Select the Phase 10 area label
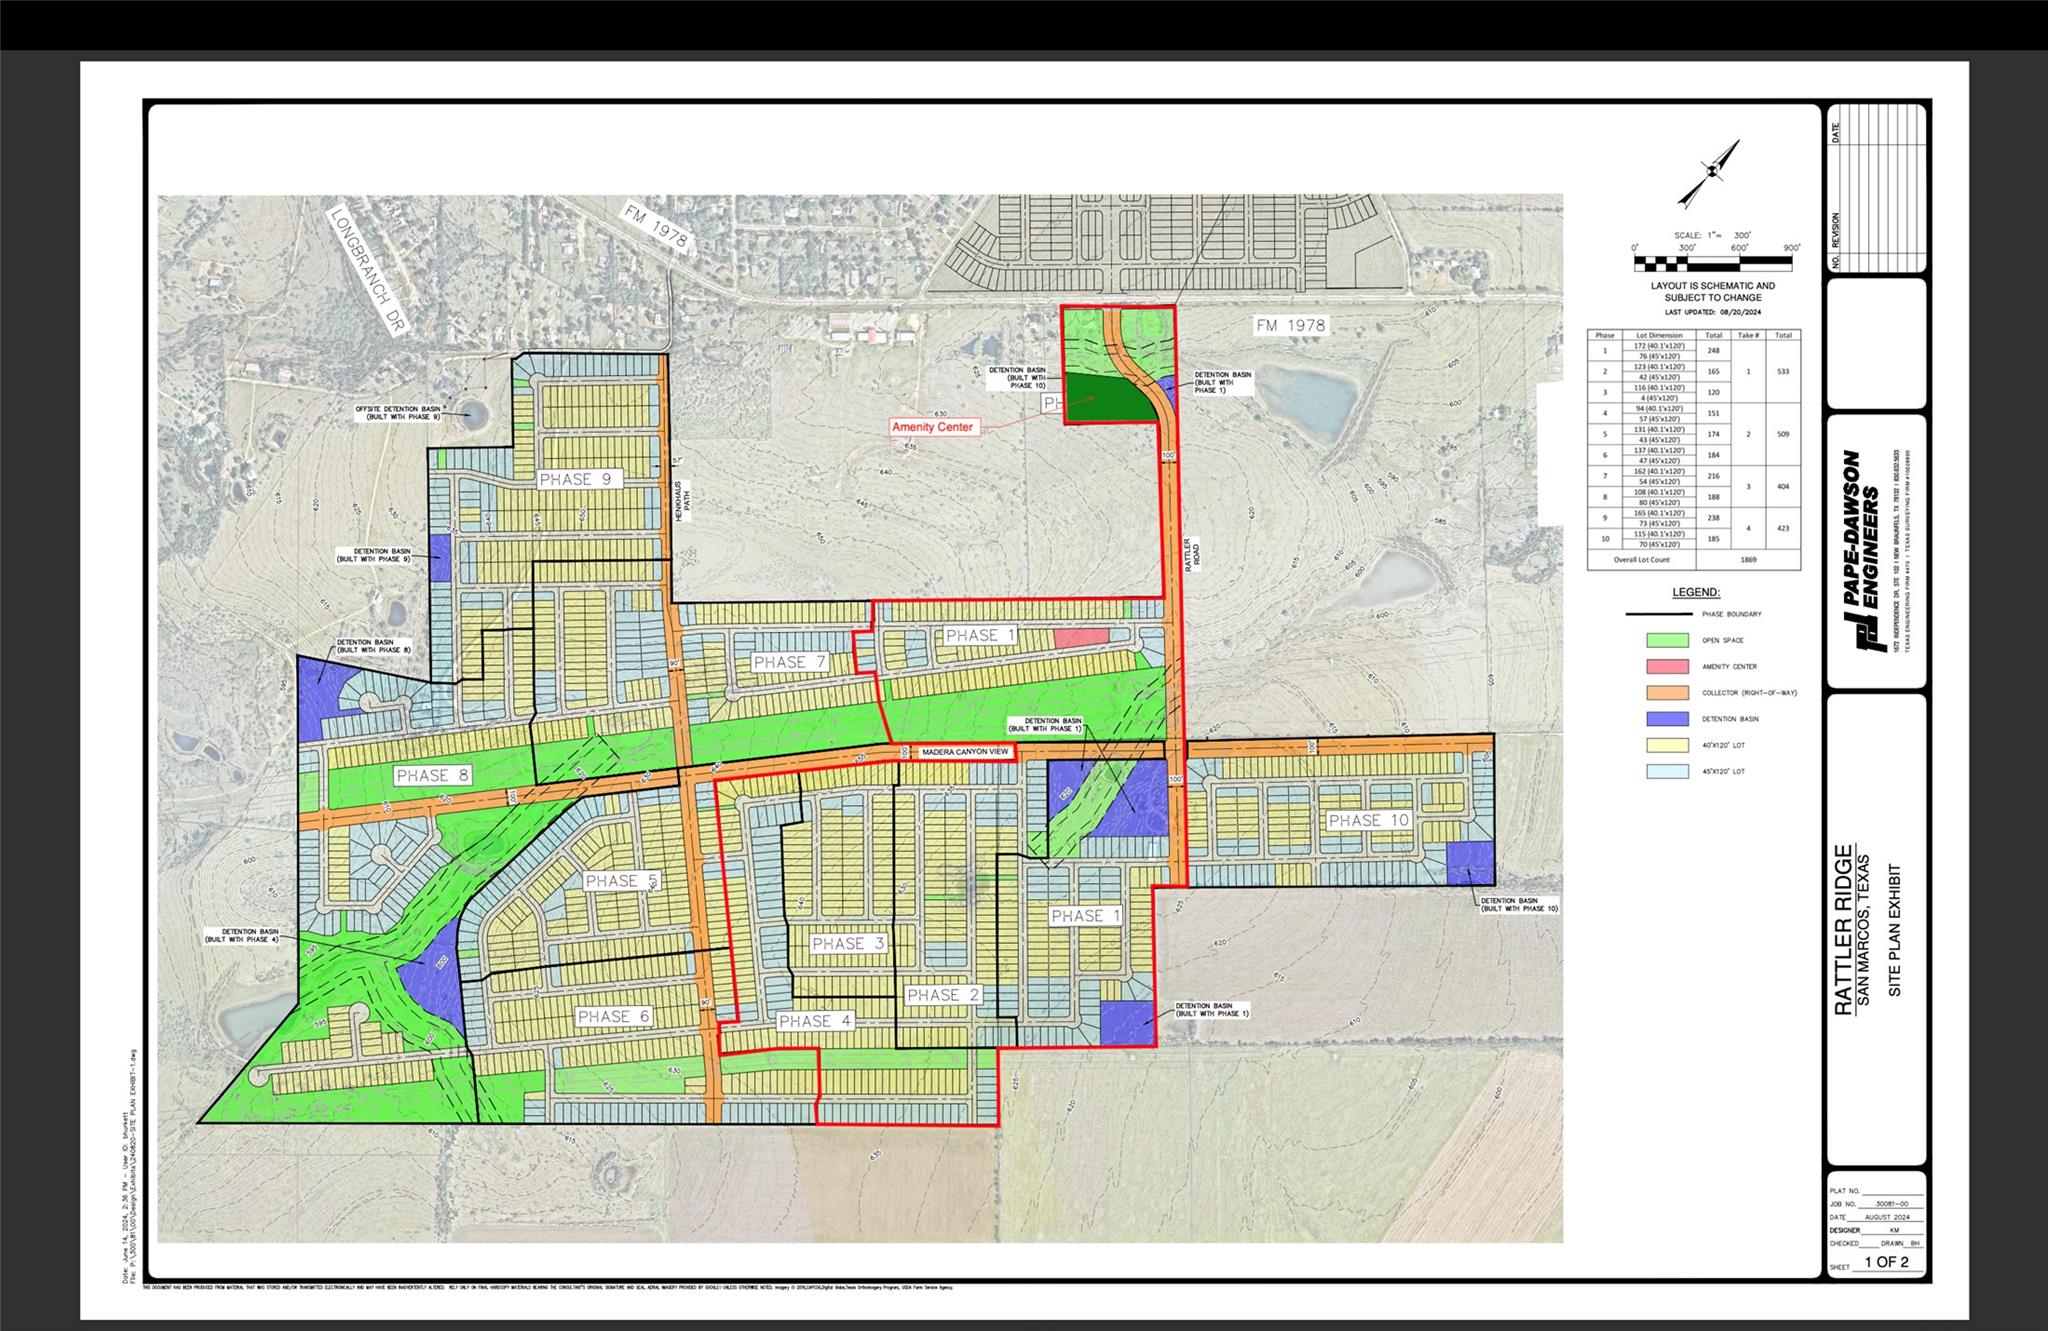The image size is (2048, 1331). click(1368, 820)
